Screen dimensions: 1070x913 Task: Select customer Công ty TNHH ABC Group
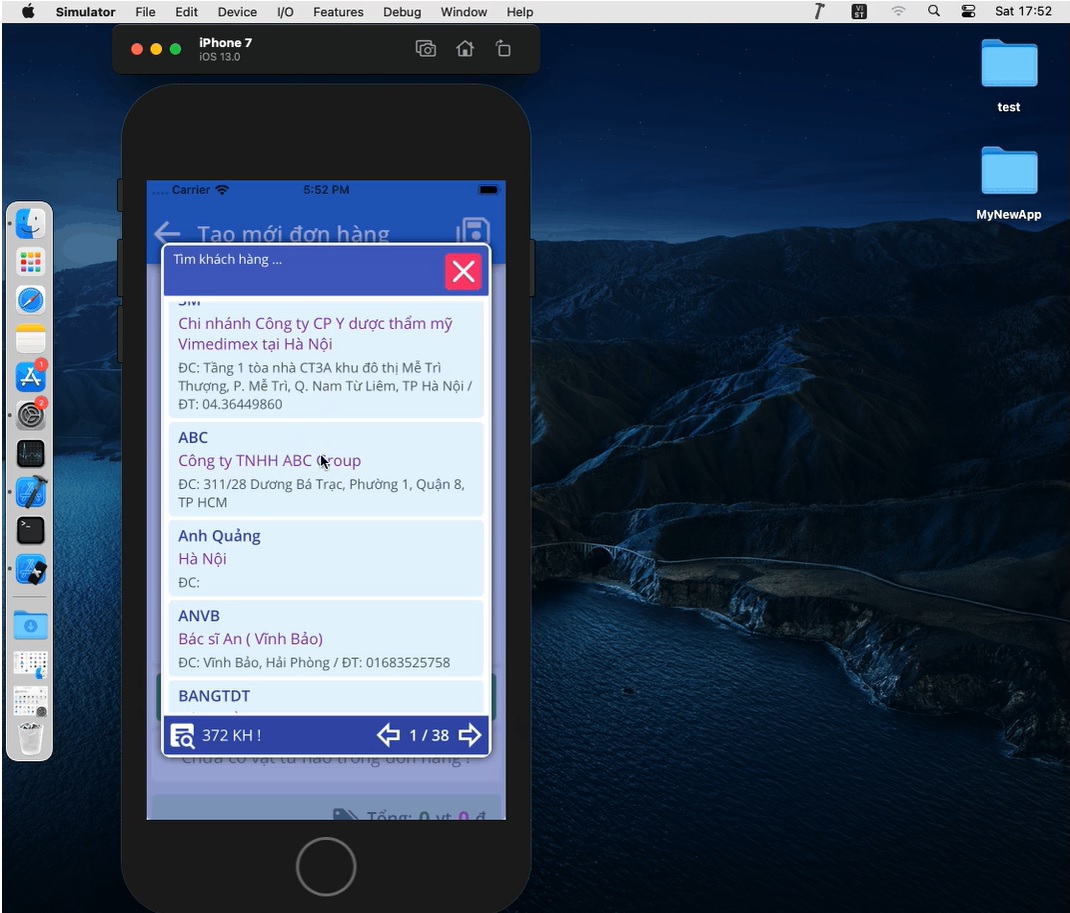coord(325,469)
